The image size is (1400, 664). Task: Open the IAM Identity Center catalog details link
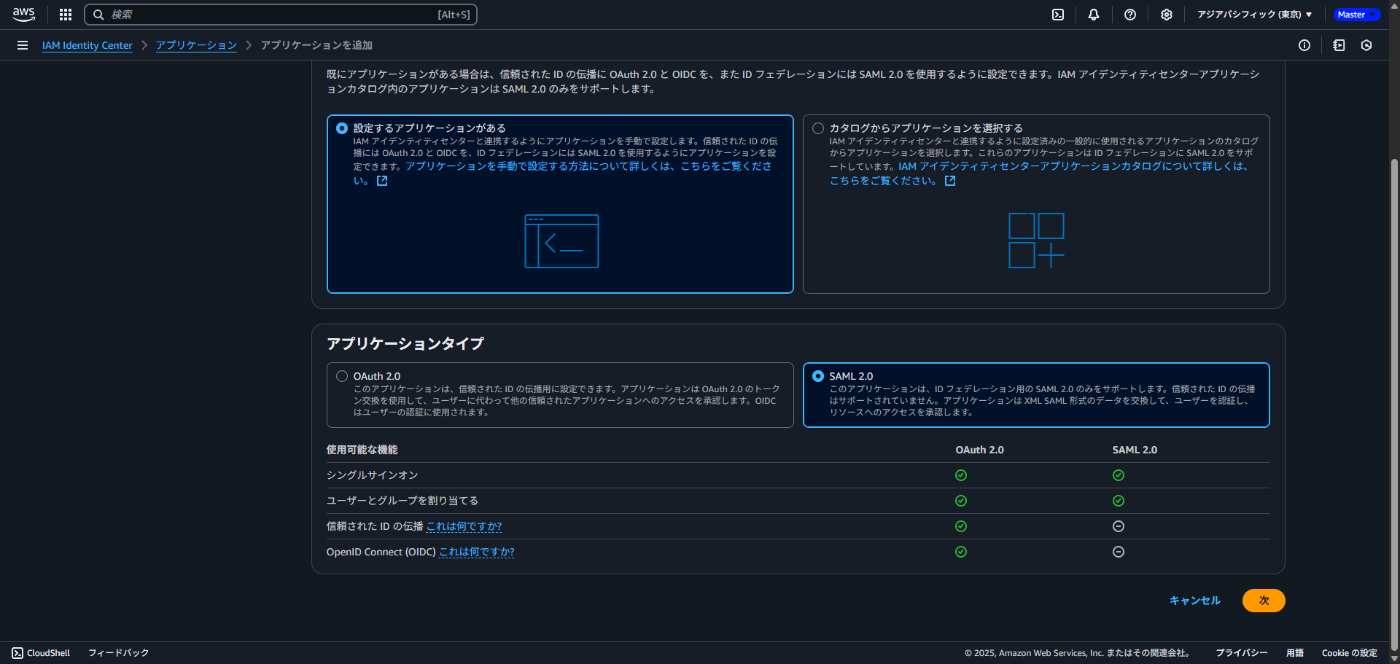pos(1038,173)
